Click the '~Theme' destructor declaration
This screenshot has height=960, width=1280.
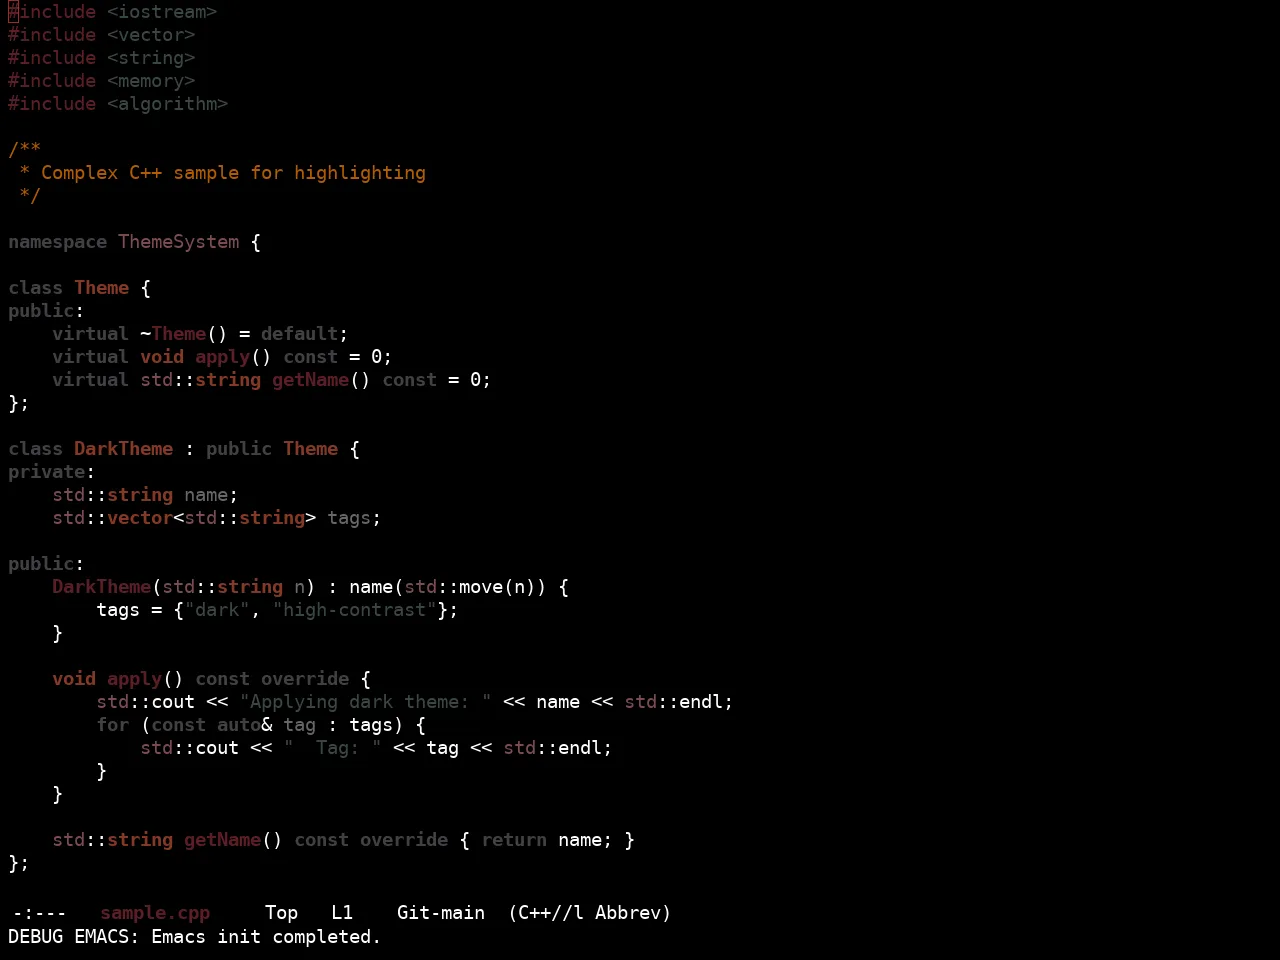point(173,334)
